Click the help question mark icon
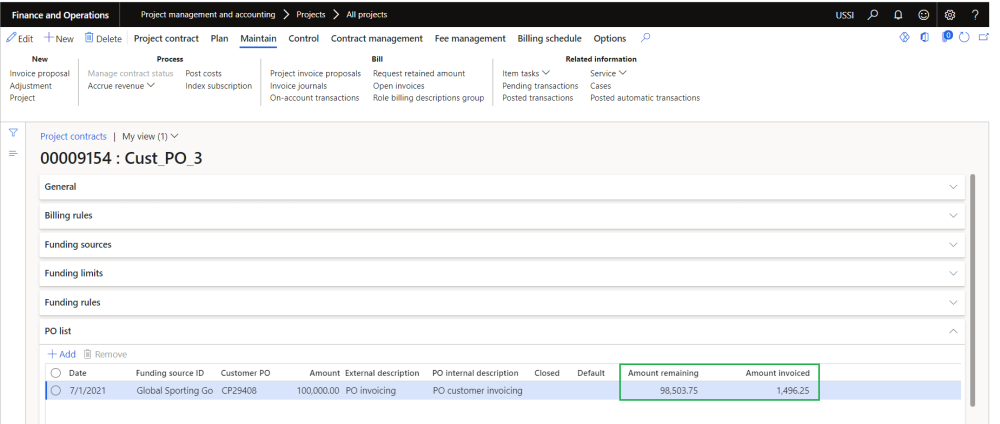The image size is (1000, 424). [x=975, y=15]
